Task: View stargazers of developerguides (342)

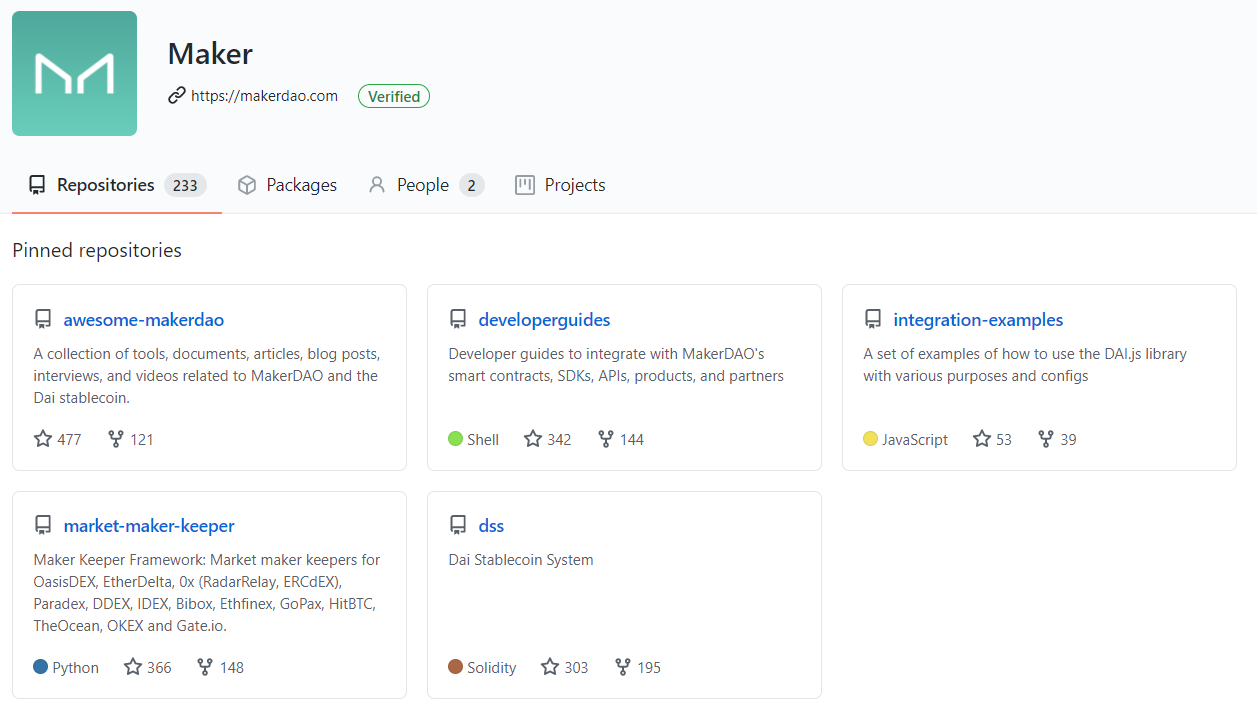Action: coord(548,439)
